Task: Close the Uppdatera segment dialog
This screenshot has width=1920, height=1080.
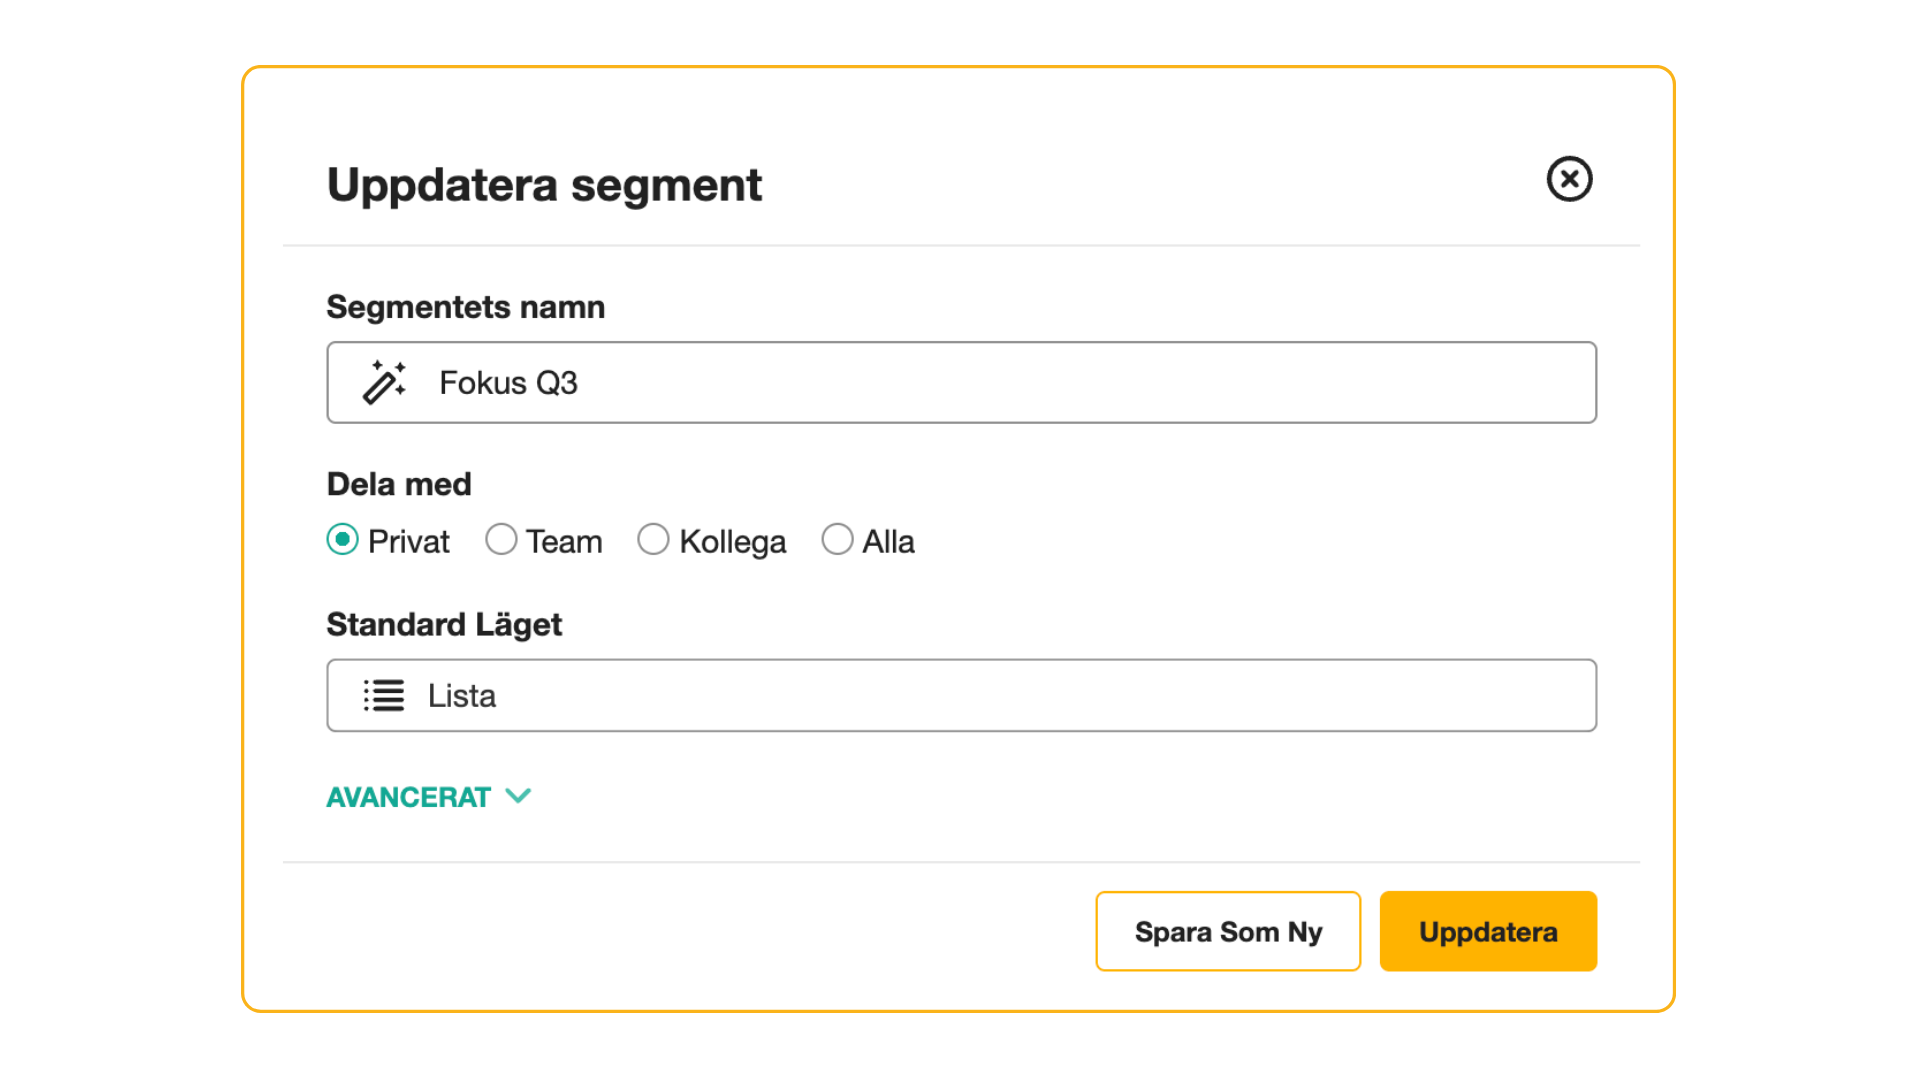Action: click(1569, 179)
